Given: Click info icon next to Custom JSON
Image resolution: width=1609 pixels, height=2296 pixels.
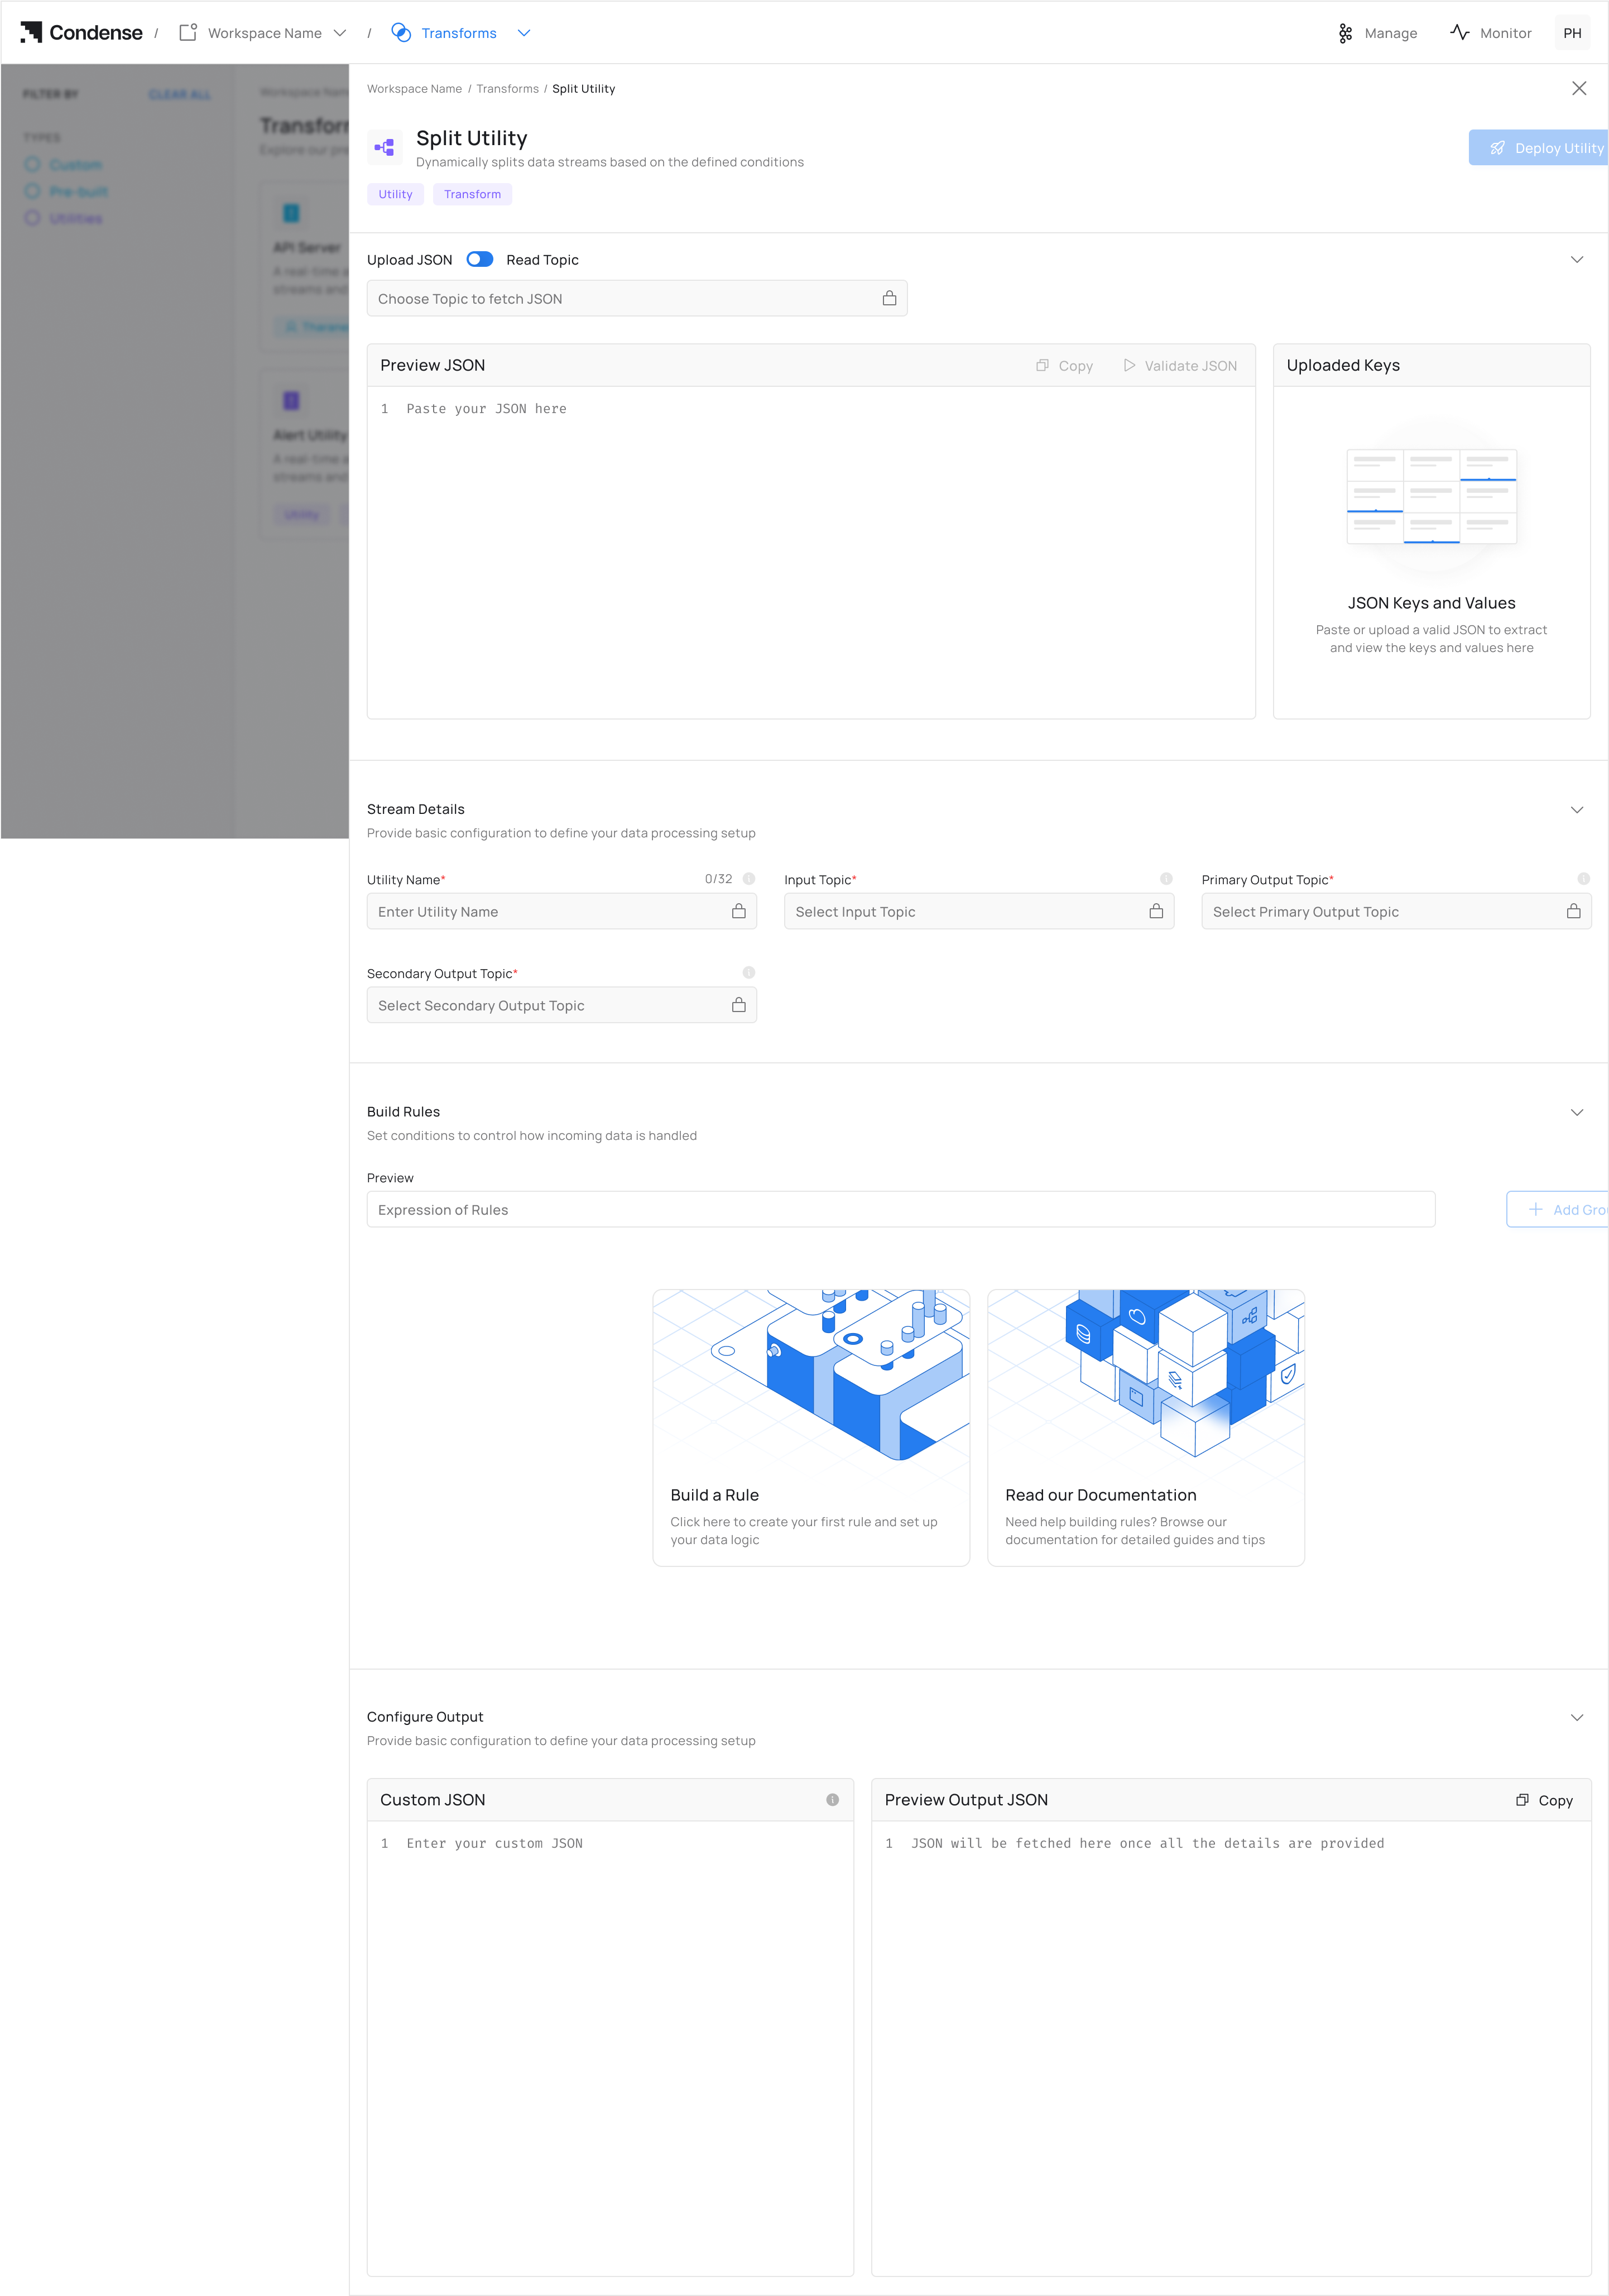Looking at the screenshot, I should coord(832,1800).
